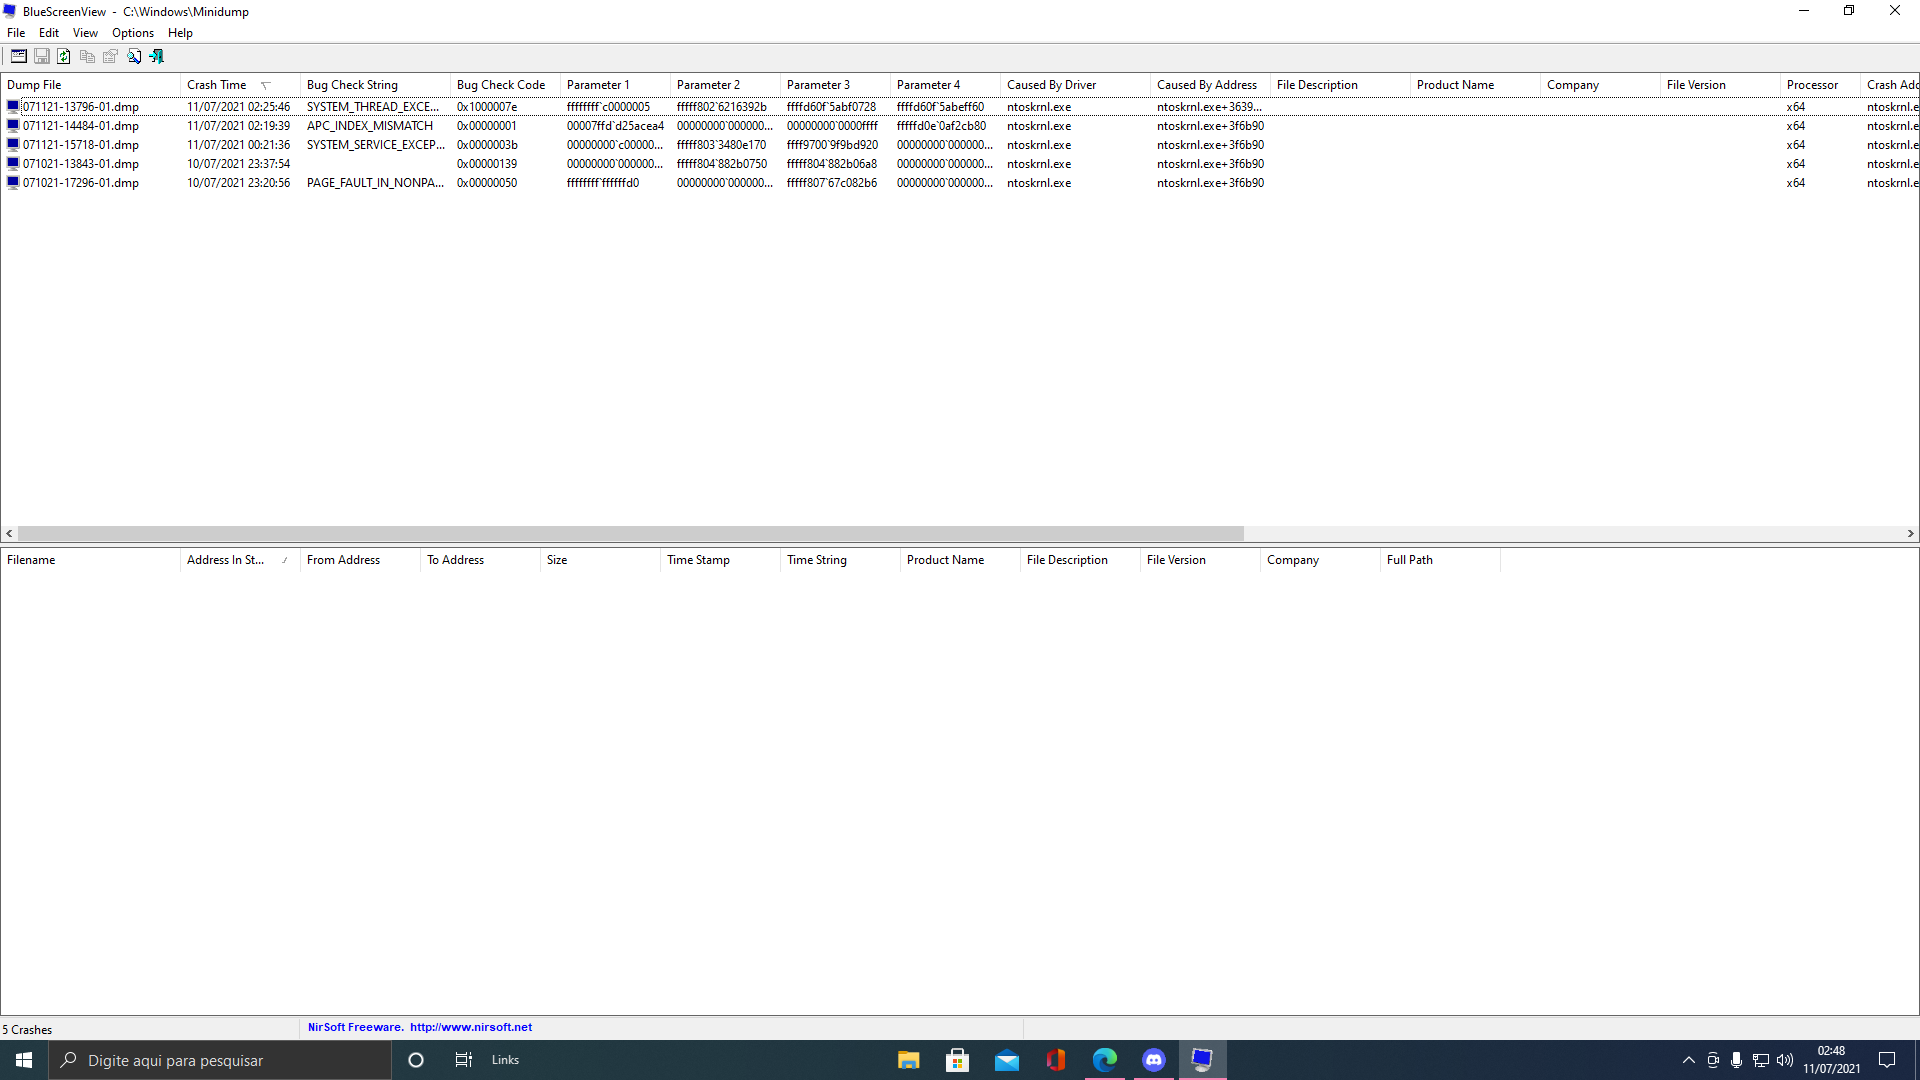Open Advanced Options toolbar icon
The image size is (1920, 1080).
tap(19, 57)
